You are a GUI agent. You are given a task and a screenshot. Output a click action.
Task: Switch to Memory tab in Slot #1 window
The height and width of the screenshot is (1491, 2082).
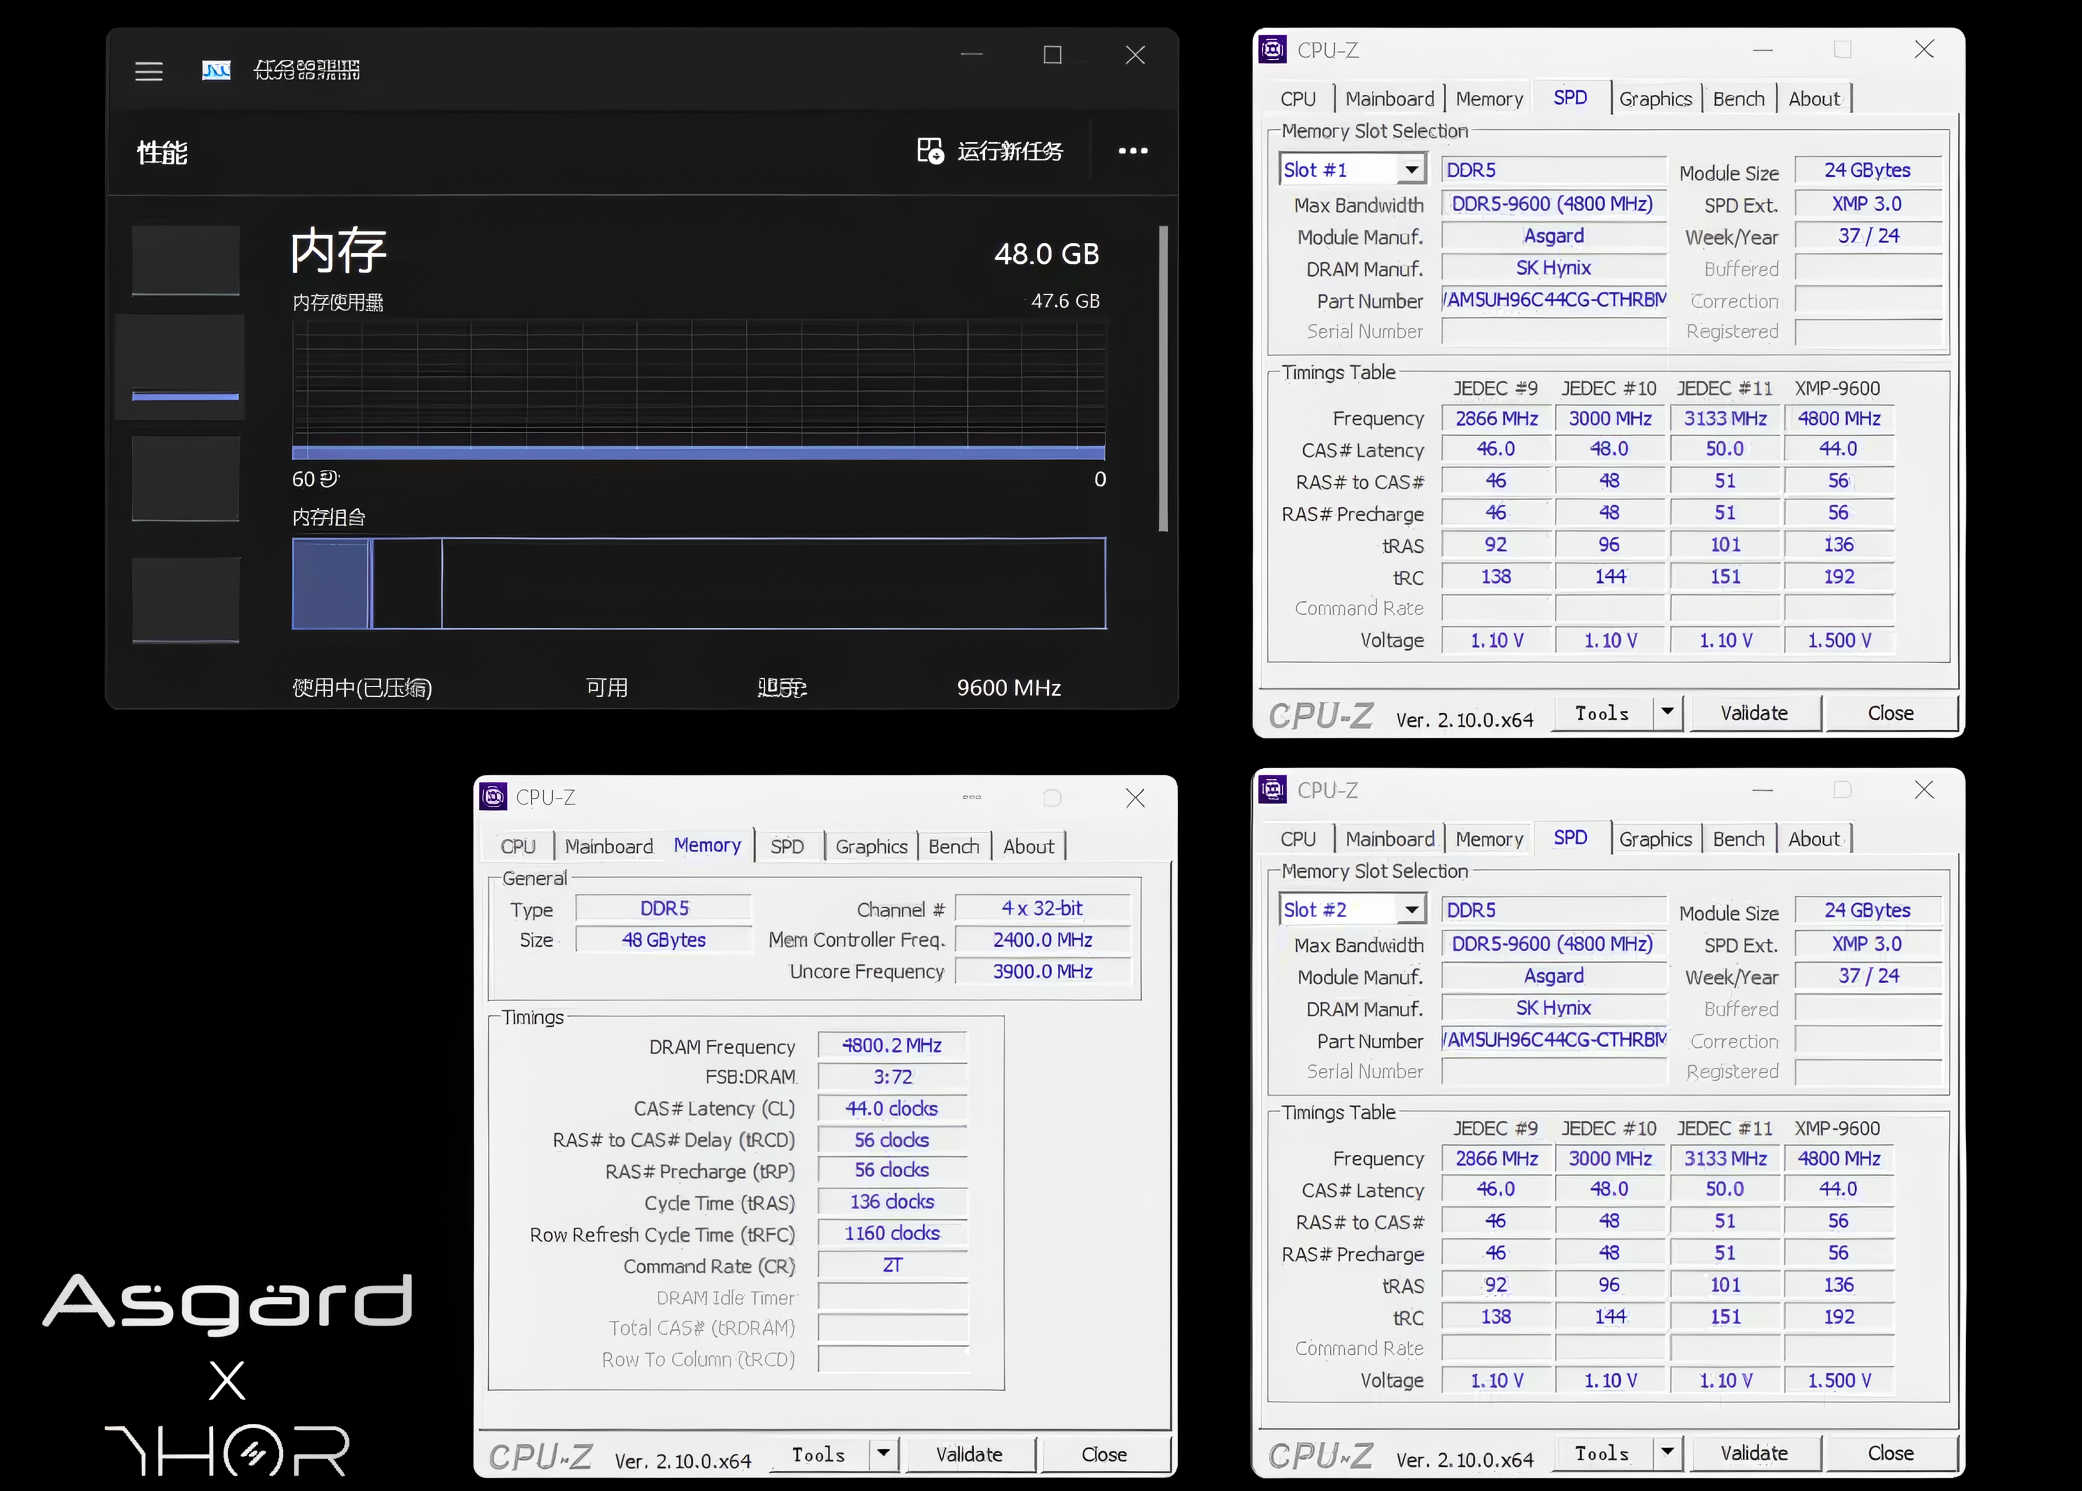point(1489,99)
